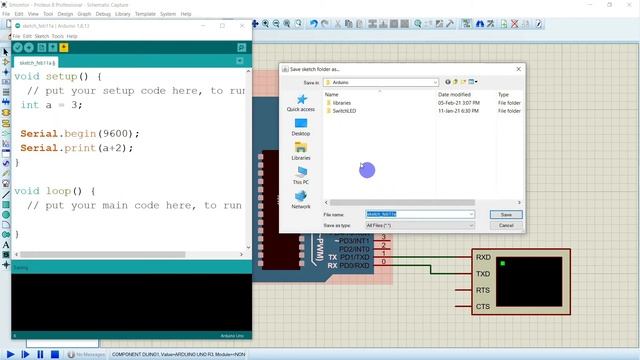Click the Arduino editor horizontal scrollbar
This screenshot has width=640, height=360.
103,254
